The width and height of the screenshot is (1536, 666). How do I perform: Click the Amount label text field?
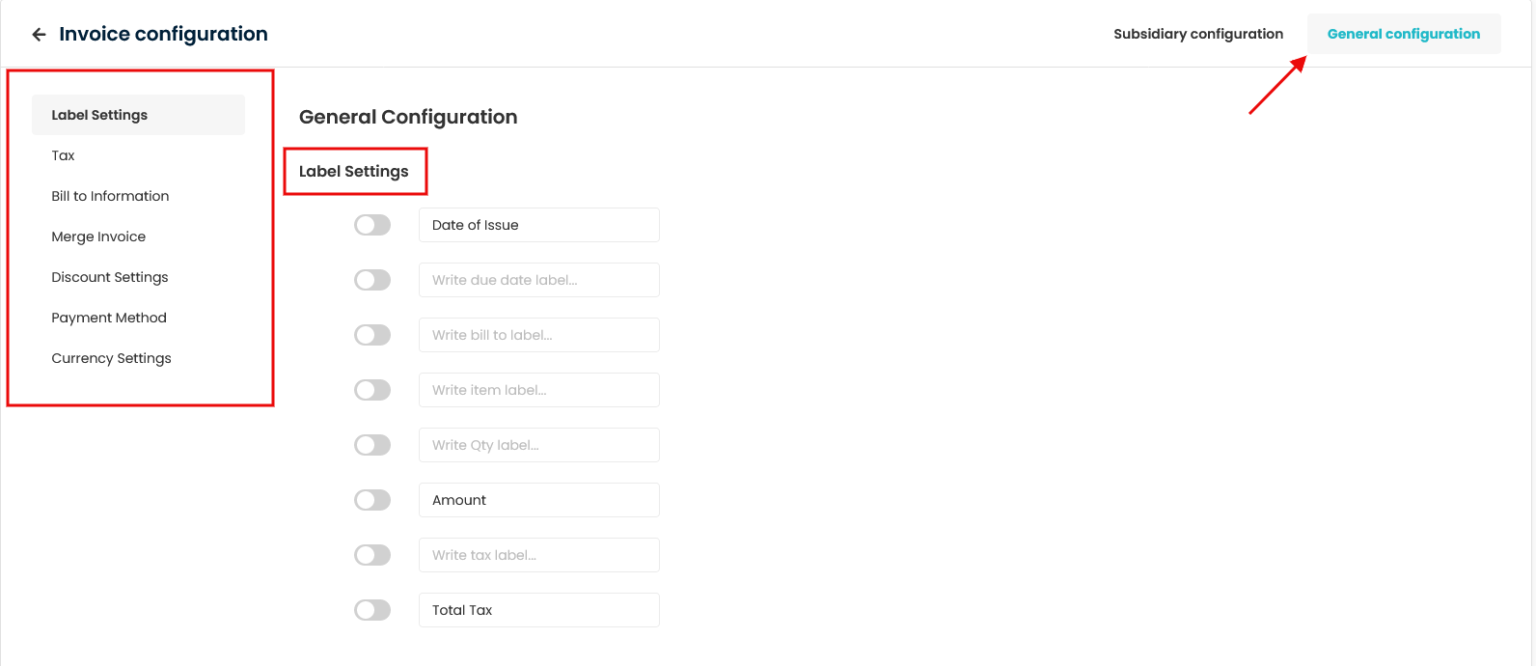538,499
